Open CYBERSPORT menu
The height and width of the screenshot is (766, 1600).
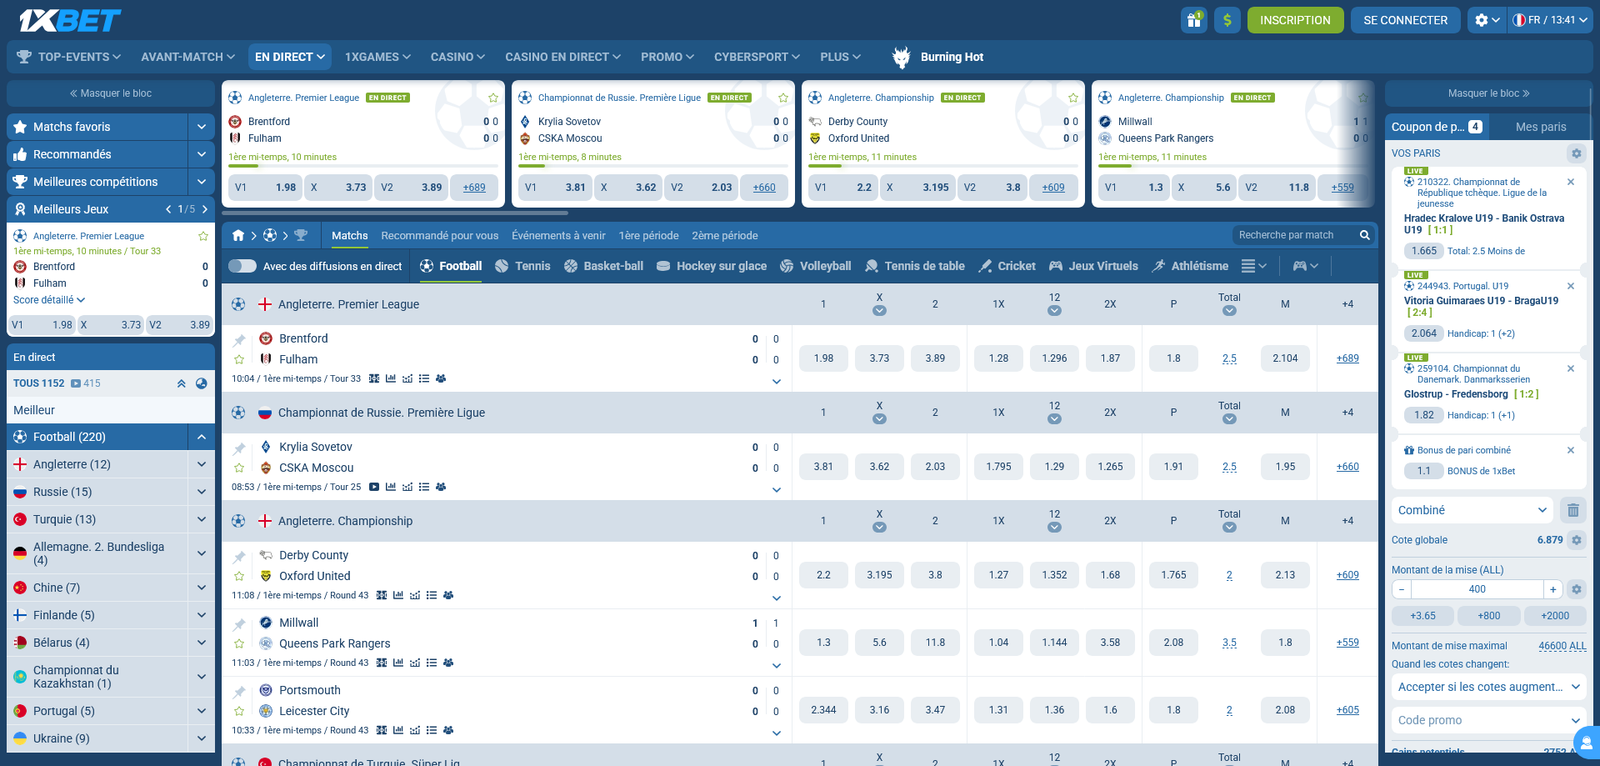click(757, 57)
